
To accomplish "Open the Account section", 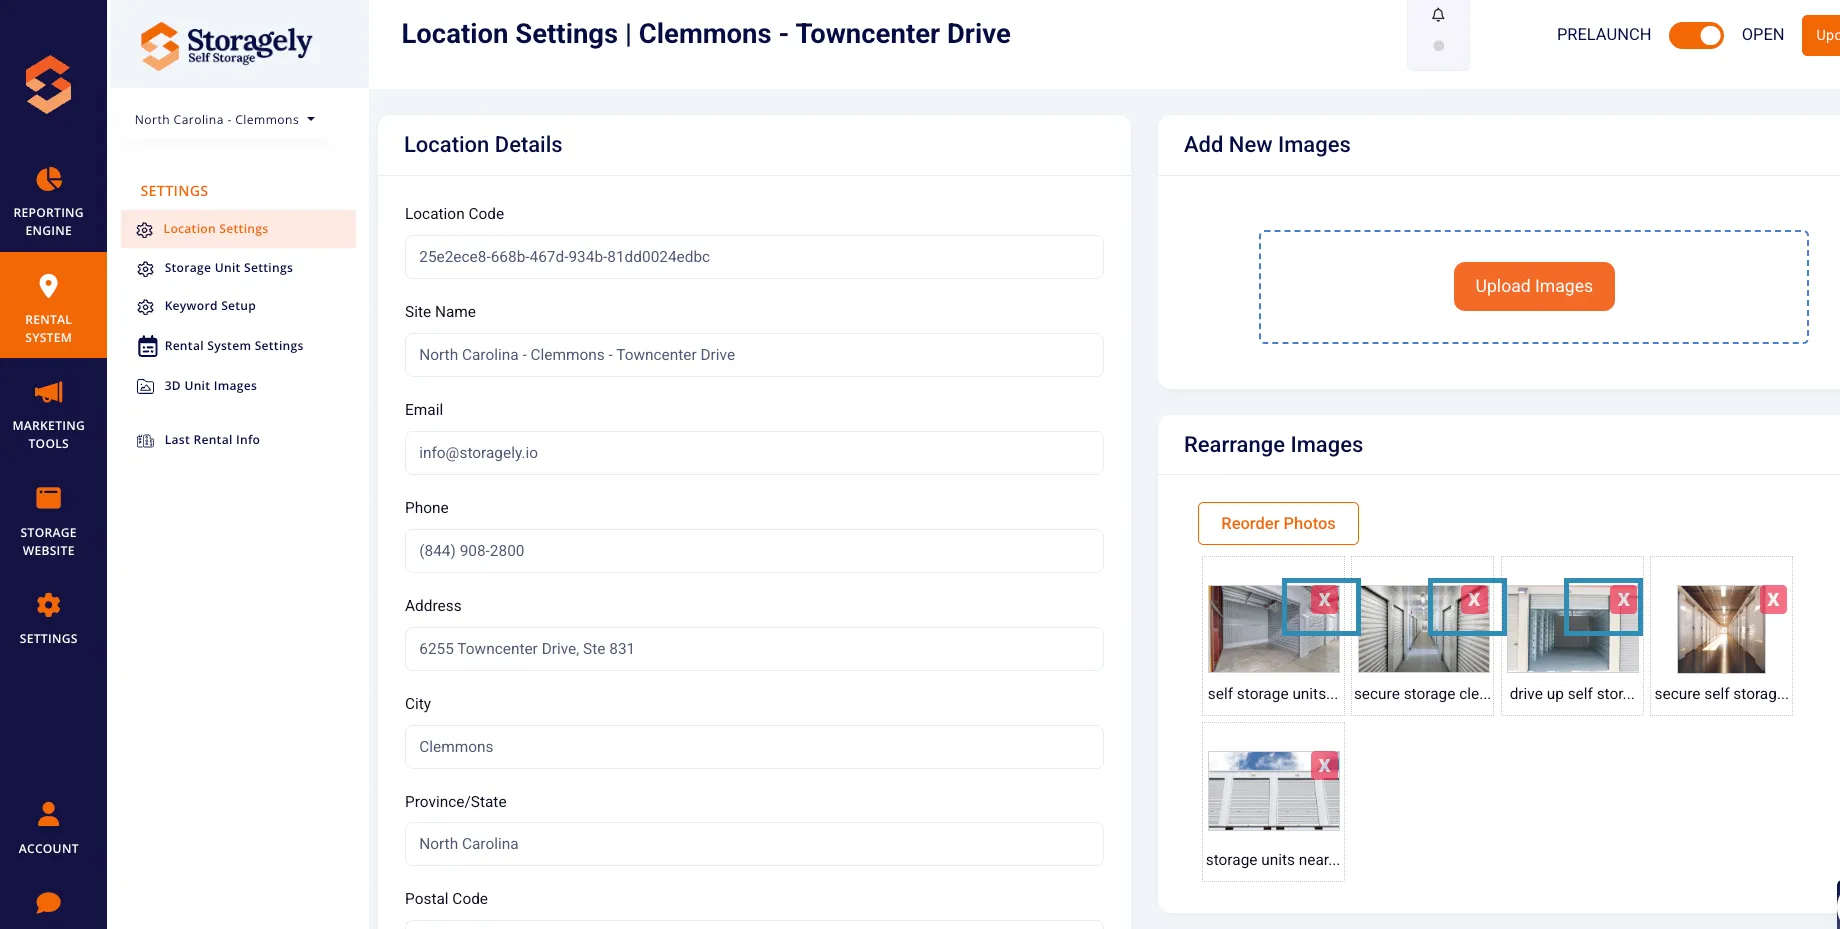I will pyautogui.click(x=48, y=828).
